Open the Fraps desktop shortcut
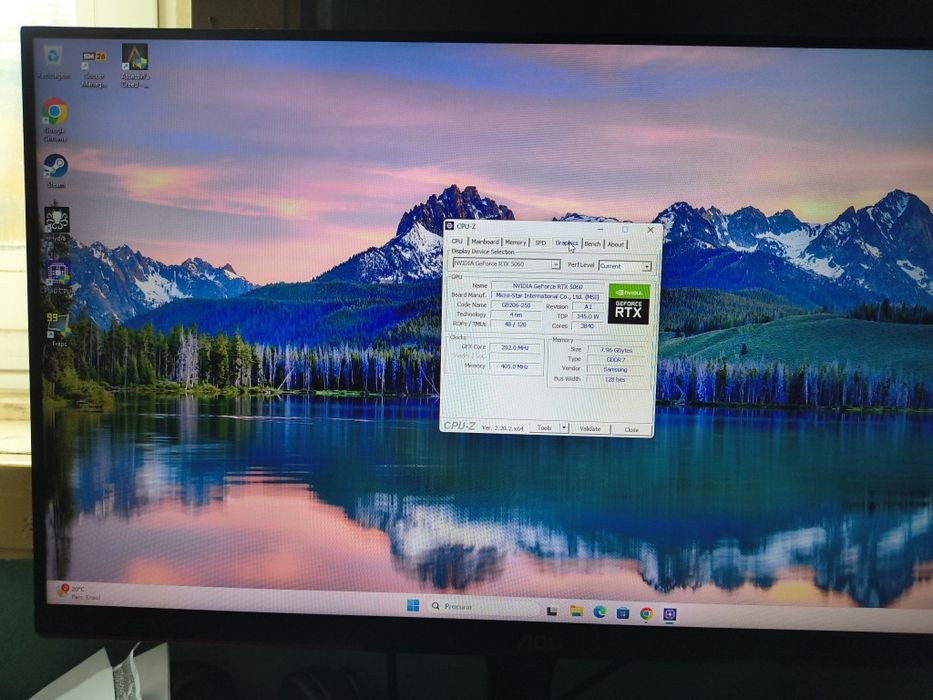Screen dimensions: 933x700 [x=59, y=329]
